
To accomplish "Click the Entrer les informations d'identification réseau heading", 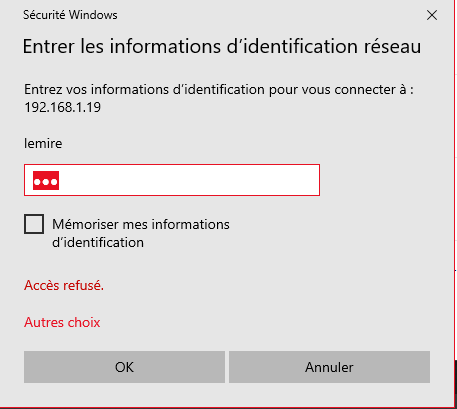I will (x=222, y=46).
